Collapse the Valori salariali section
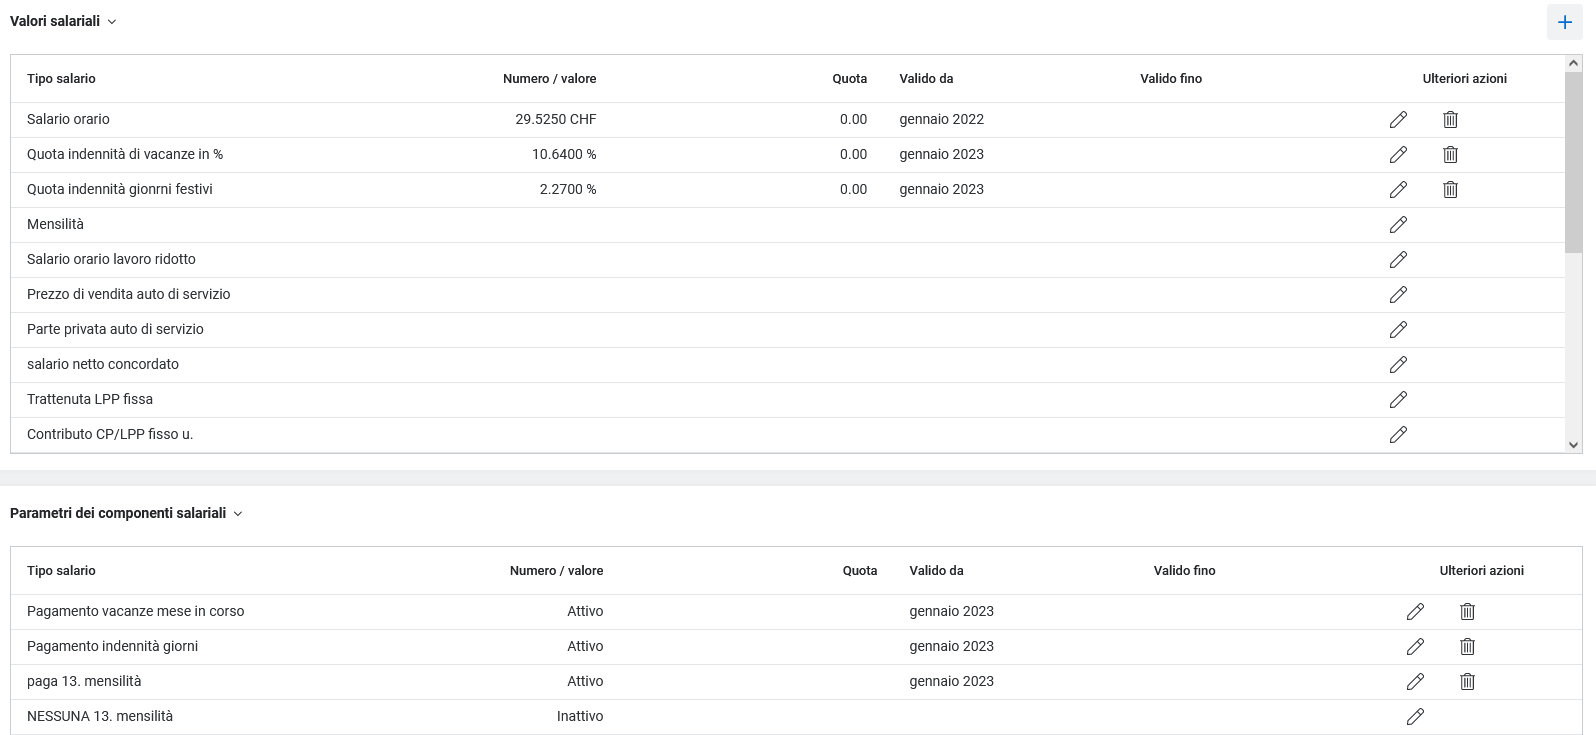The width and height of the screenshot is (1596, 735). click(x=112, y=22)
